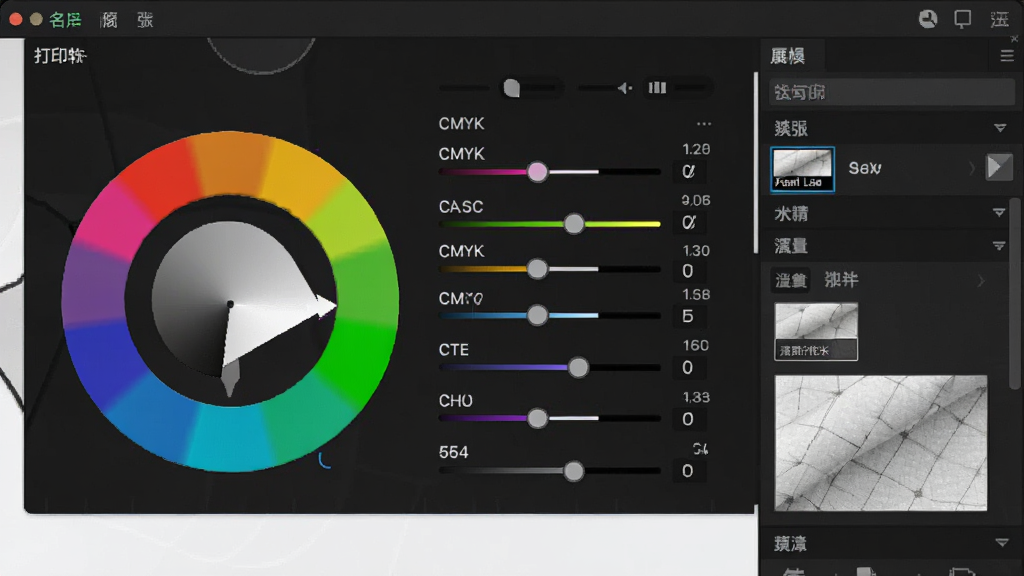The height and width of the screenshot is (576, 1024).
Task: Click the value field of the 554 slider
Action: [x=689, y=471]
